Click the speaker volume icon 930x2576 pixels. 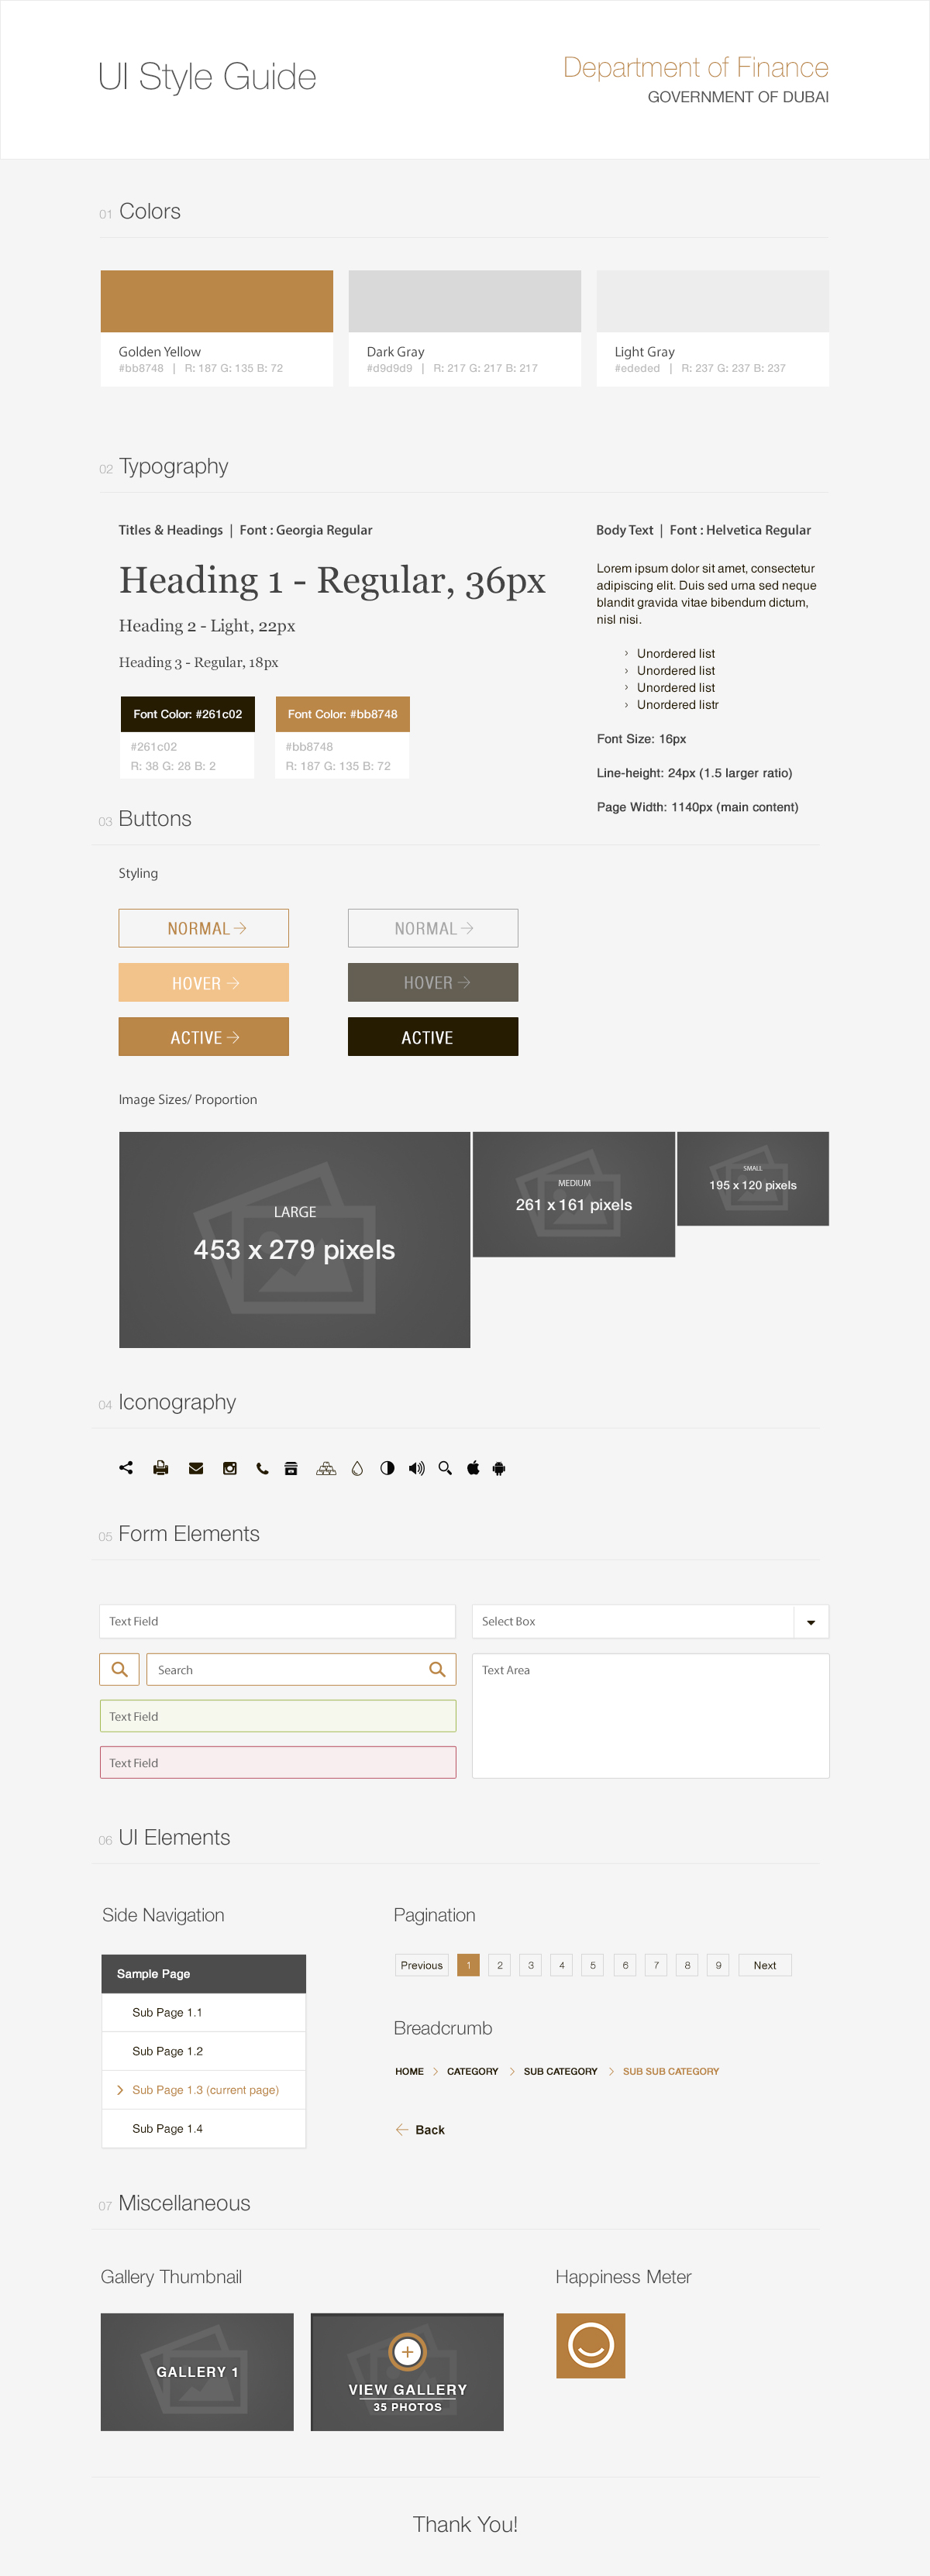(416, 1468)
